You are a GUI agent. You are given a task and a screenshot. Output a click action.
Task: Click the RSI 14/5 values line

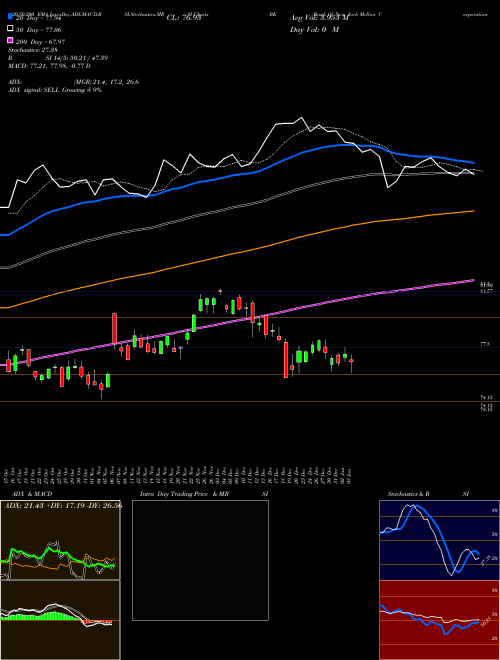58,58
